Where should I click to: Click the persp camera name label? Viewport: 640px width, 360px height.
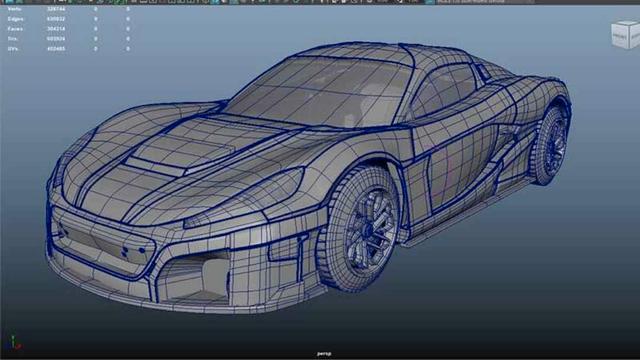tap(324, 353)
